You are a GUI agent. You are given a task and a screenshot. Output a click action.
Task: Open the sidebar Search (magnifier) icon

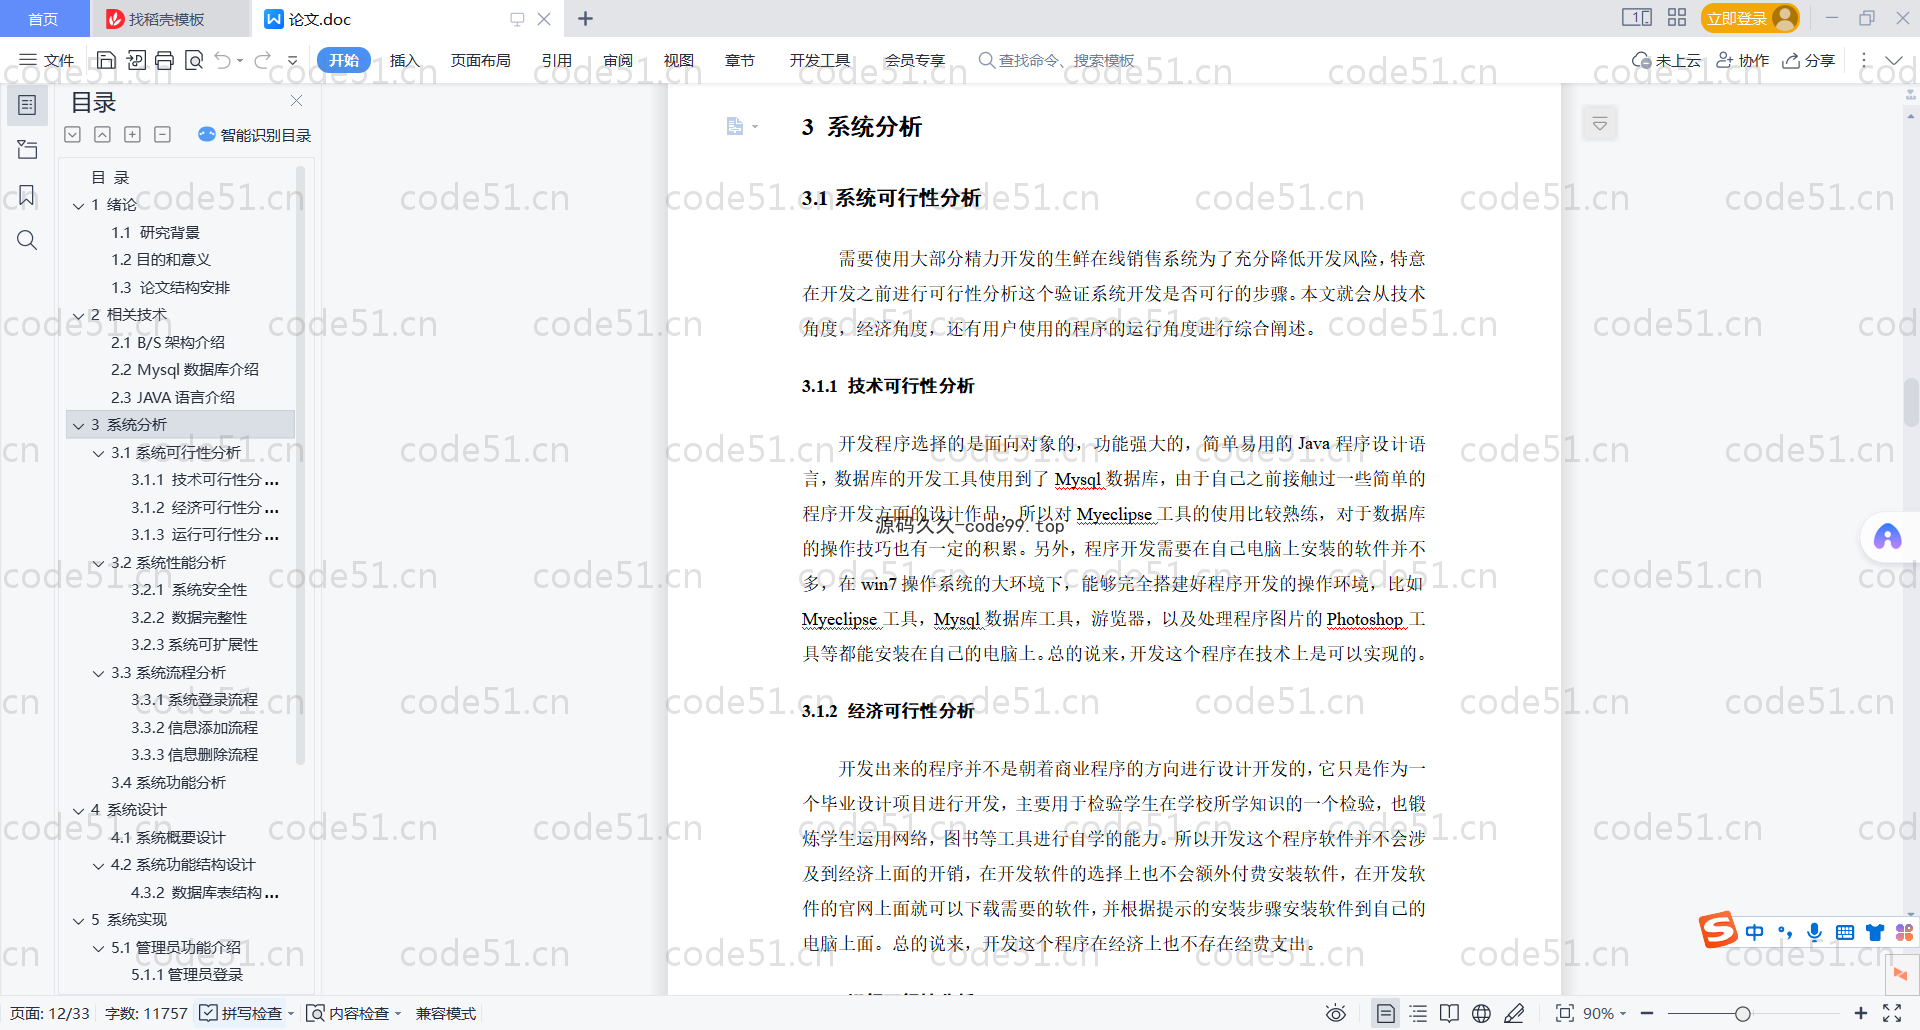pos(27,240)
